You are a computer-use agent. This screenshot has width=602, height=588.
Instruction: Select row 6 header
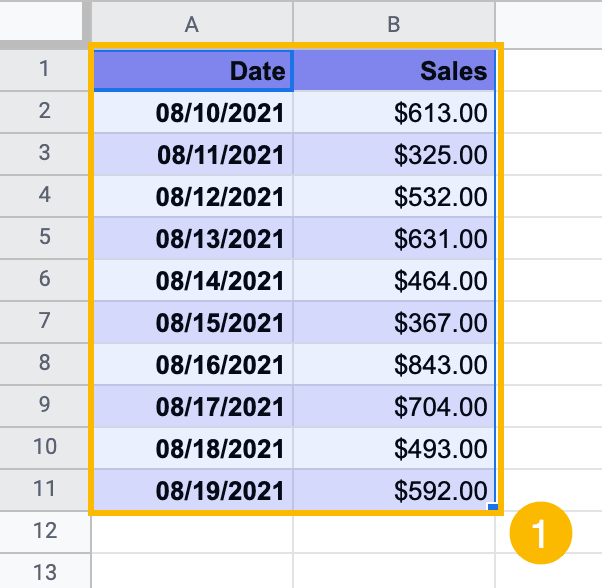(44, 280)
